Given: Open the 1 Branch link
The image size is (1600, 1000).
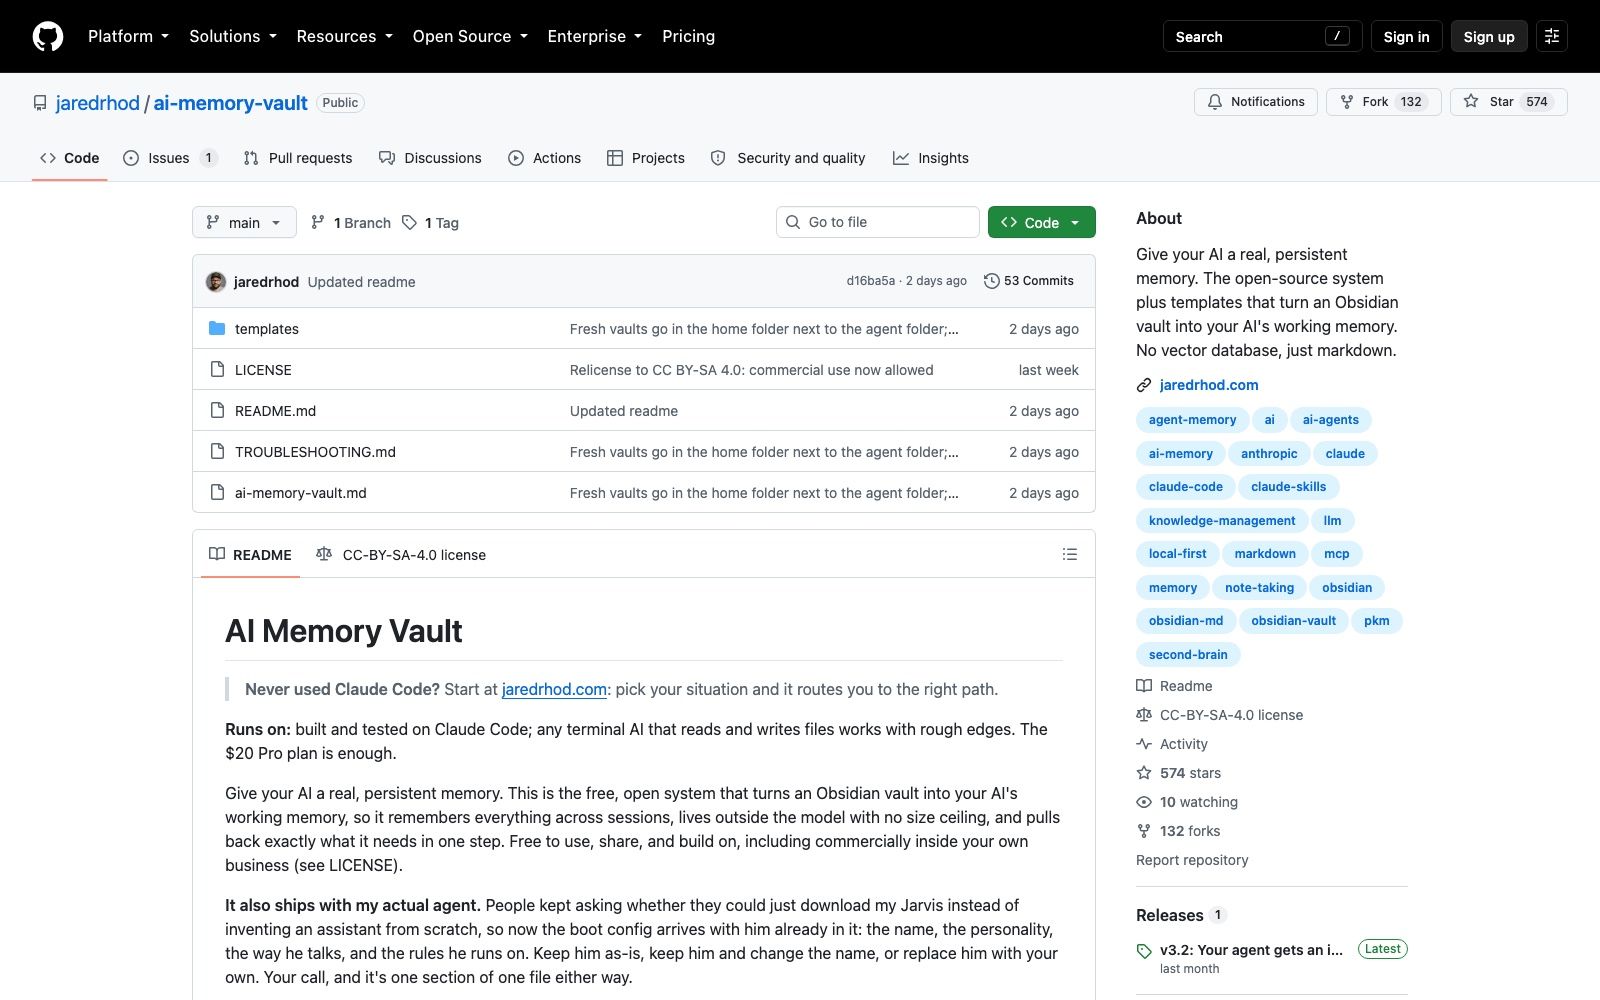Looking at the screenshot, I should pyautogui.click(x=351, y=222).
